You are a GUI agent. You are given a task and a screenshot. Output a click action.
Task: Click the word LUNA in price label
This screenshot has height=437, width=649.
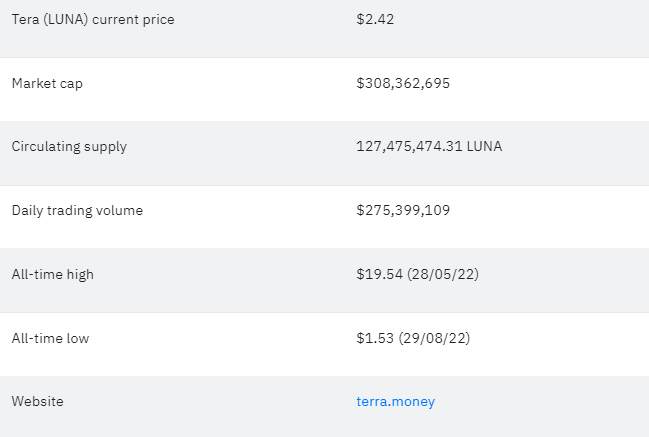[x=66, y=19]
